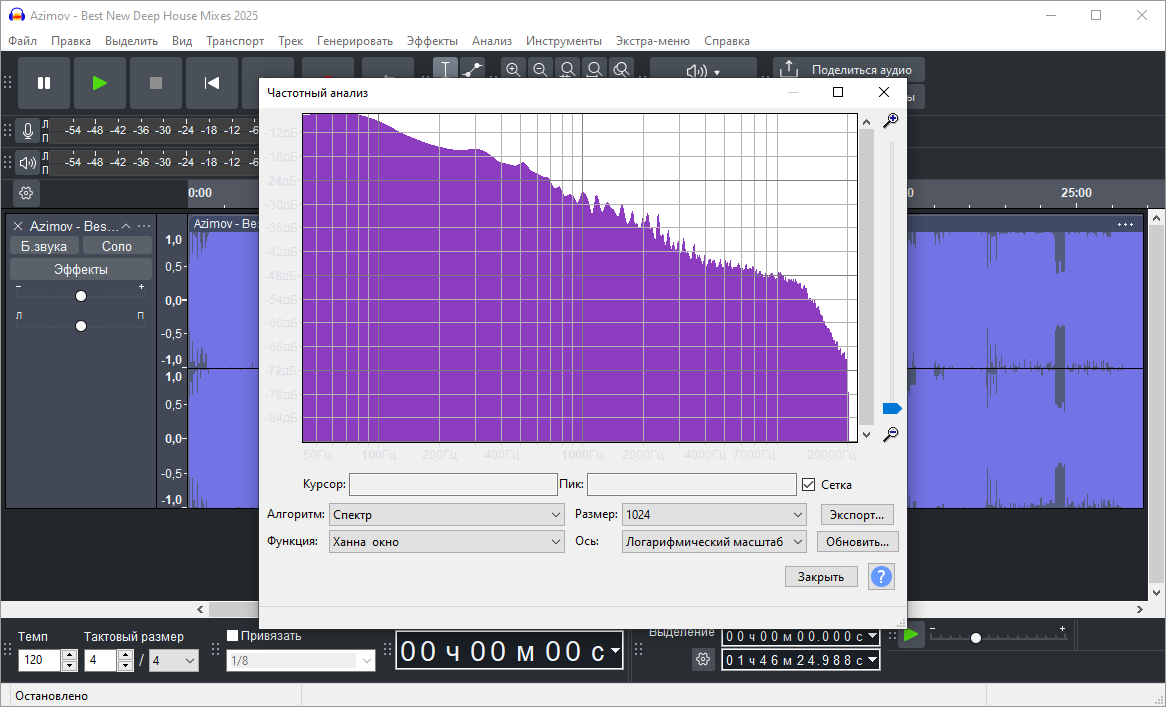This screenshot has width=1166, height=707.
Task: Click the Zoom Out toolbar icon
Action: [x=541, y=69]
